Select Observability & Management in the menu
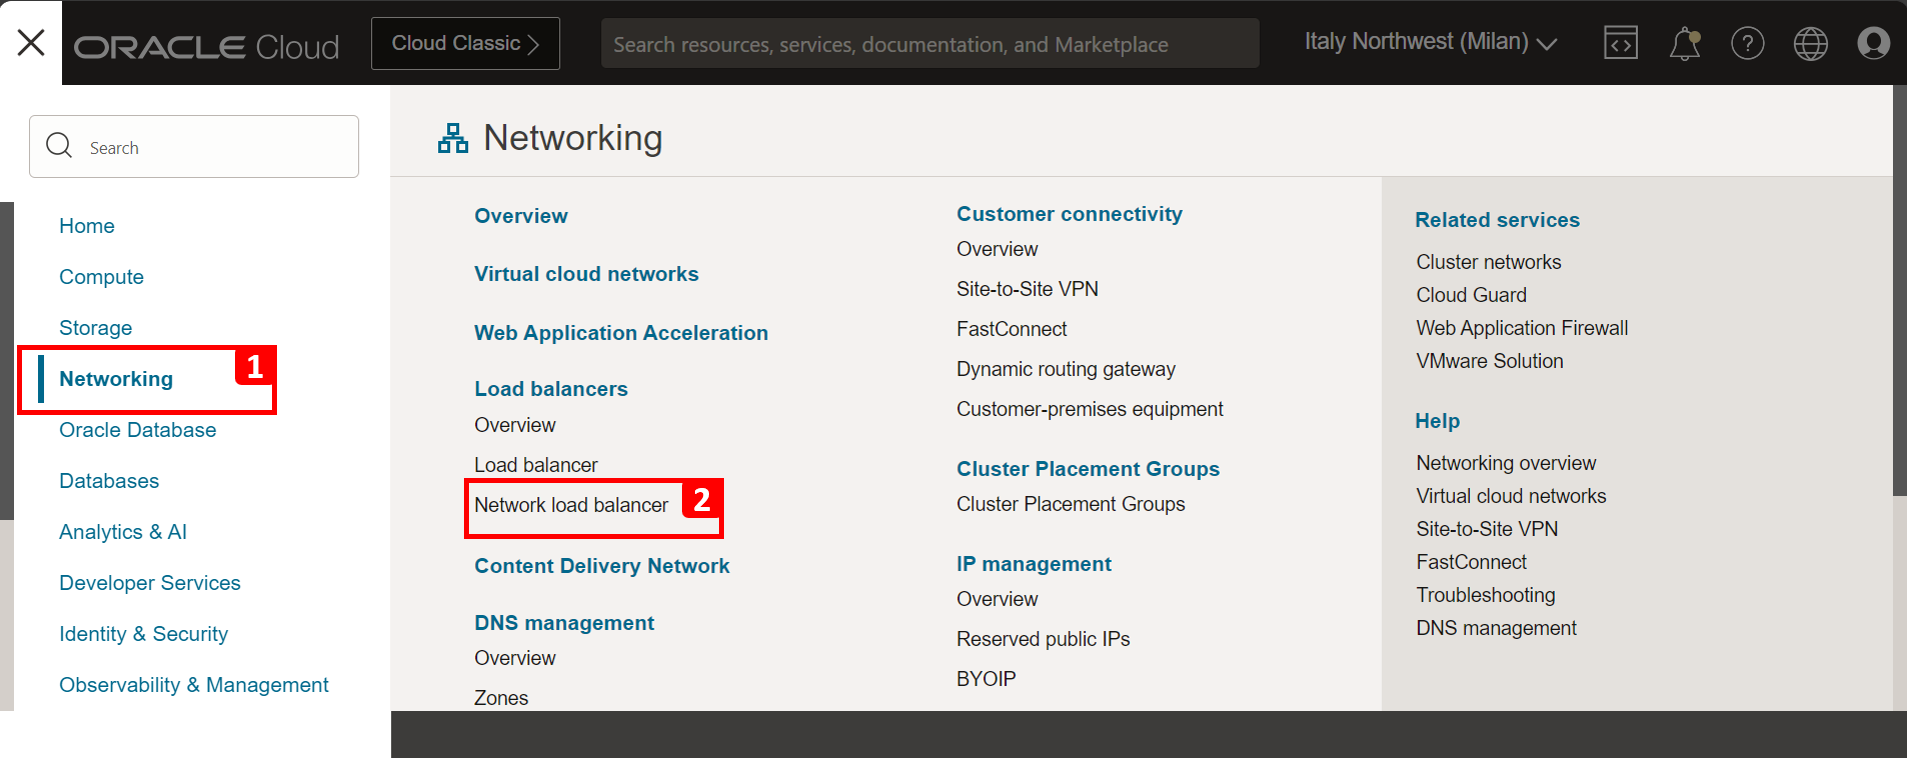This screenshot has width=1907, height=758. pos(194,685)
